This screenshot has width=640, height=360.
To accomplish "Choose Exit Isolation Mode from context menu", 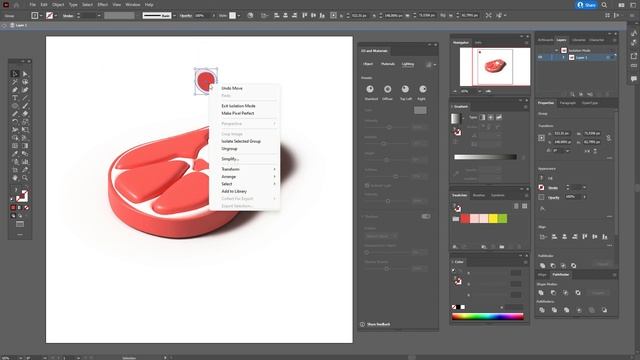I will click(238, 106).
